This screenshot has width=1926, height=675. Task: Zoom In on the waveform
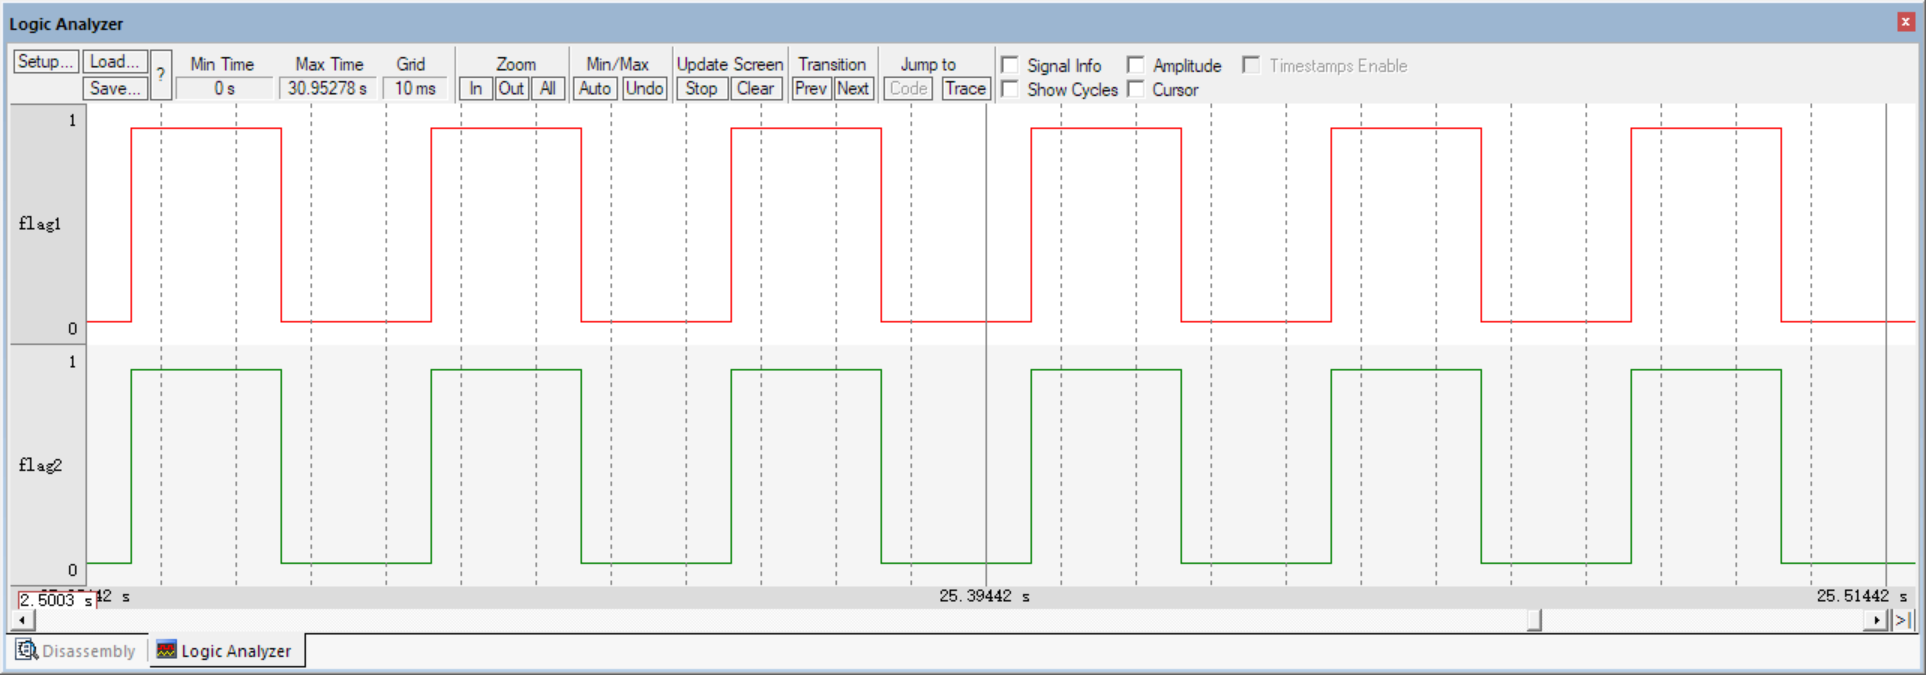[x=476, y=89]
